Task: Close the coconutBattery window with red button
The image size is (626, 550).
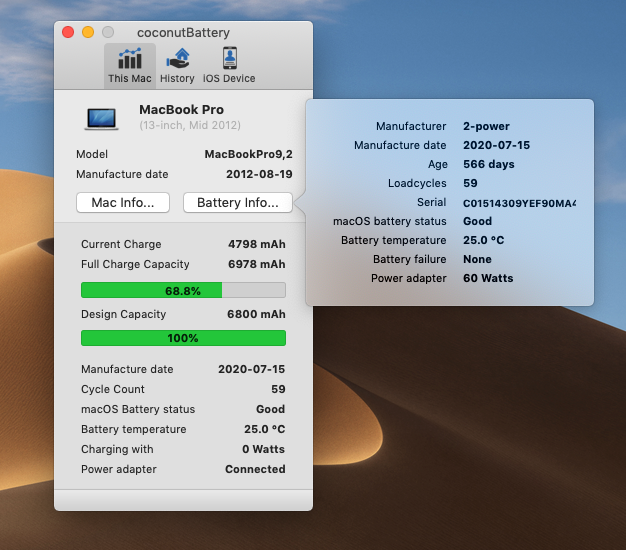Action: (68, 32)
